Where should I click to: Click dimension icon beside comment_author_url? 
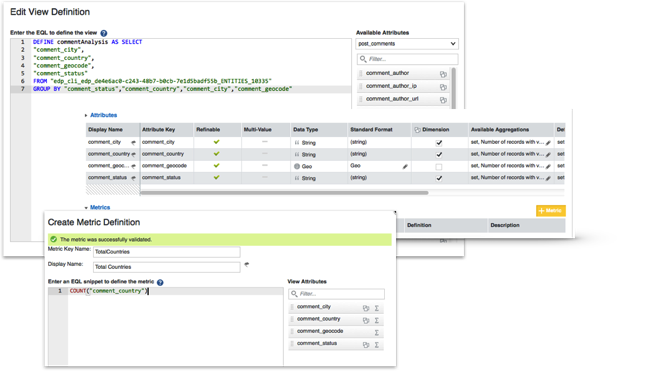443,100
